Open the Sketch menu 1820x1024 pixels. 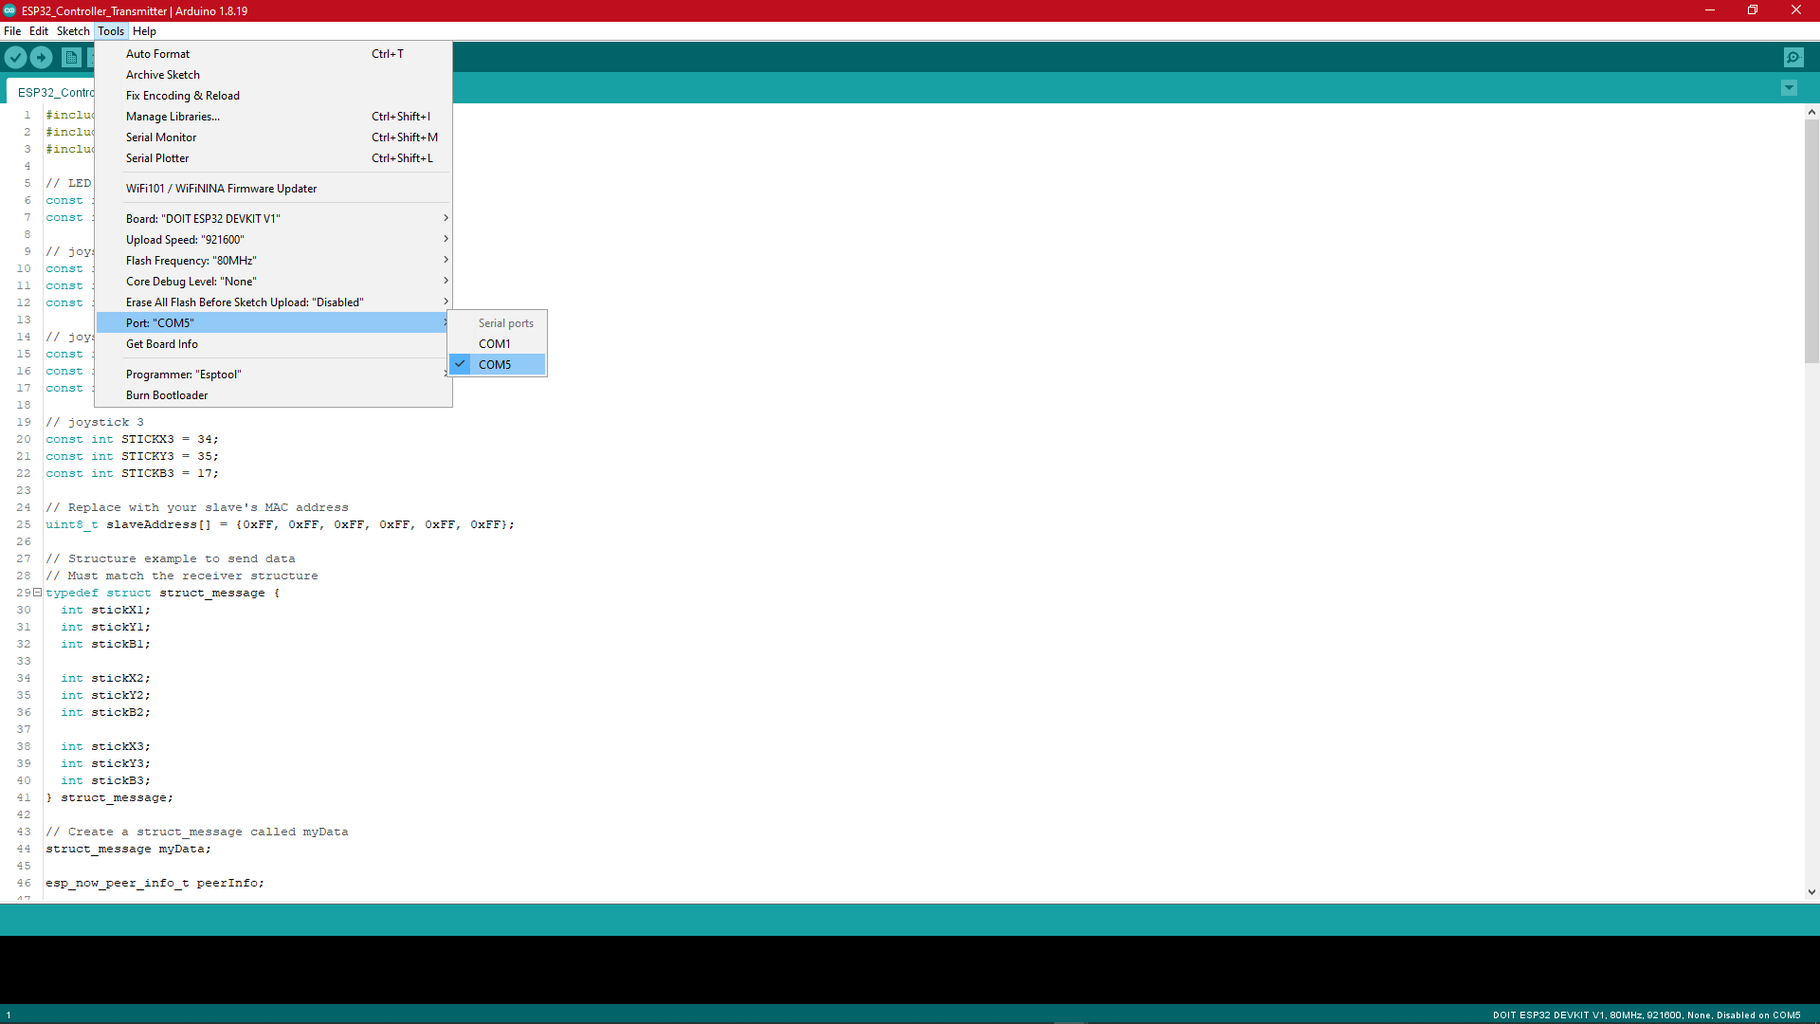(73, 31)
